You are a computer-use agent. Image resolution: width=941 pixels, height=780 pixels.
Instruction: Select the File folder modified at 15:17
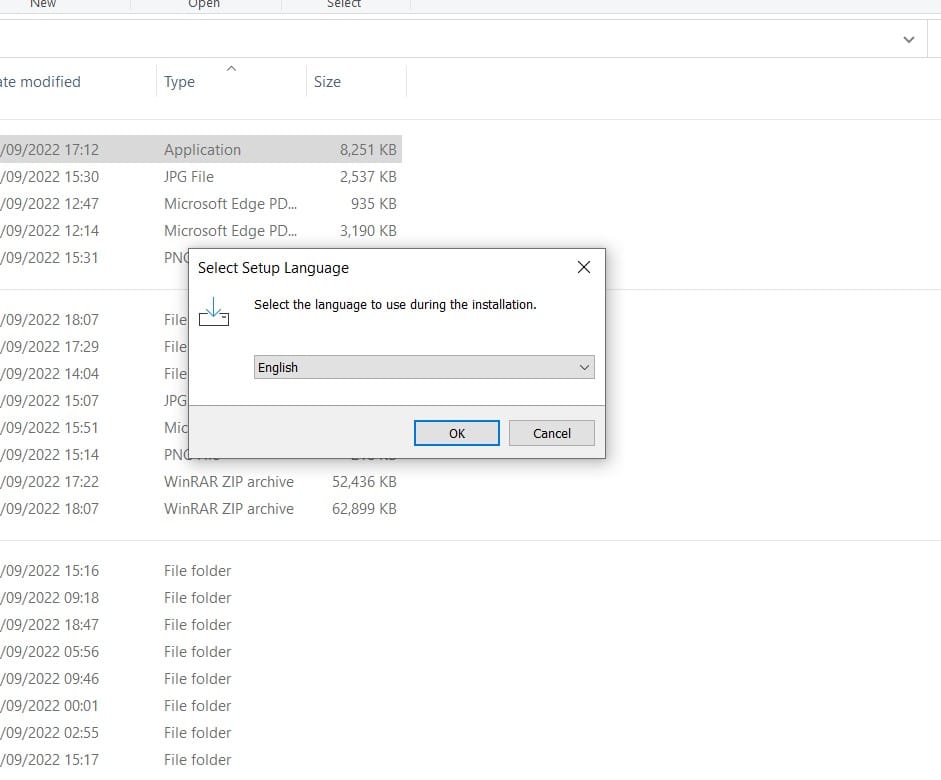(197, 759)
